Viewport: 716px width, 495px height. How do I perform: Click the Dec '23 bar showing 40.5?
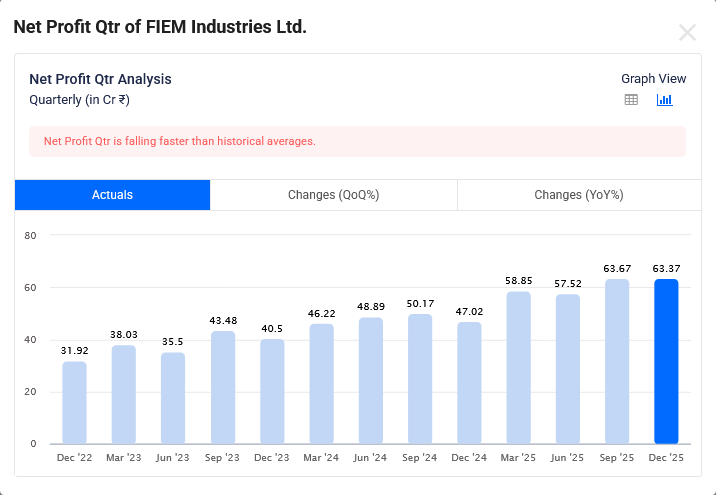[272, 392]
